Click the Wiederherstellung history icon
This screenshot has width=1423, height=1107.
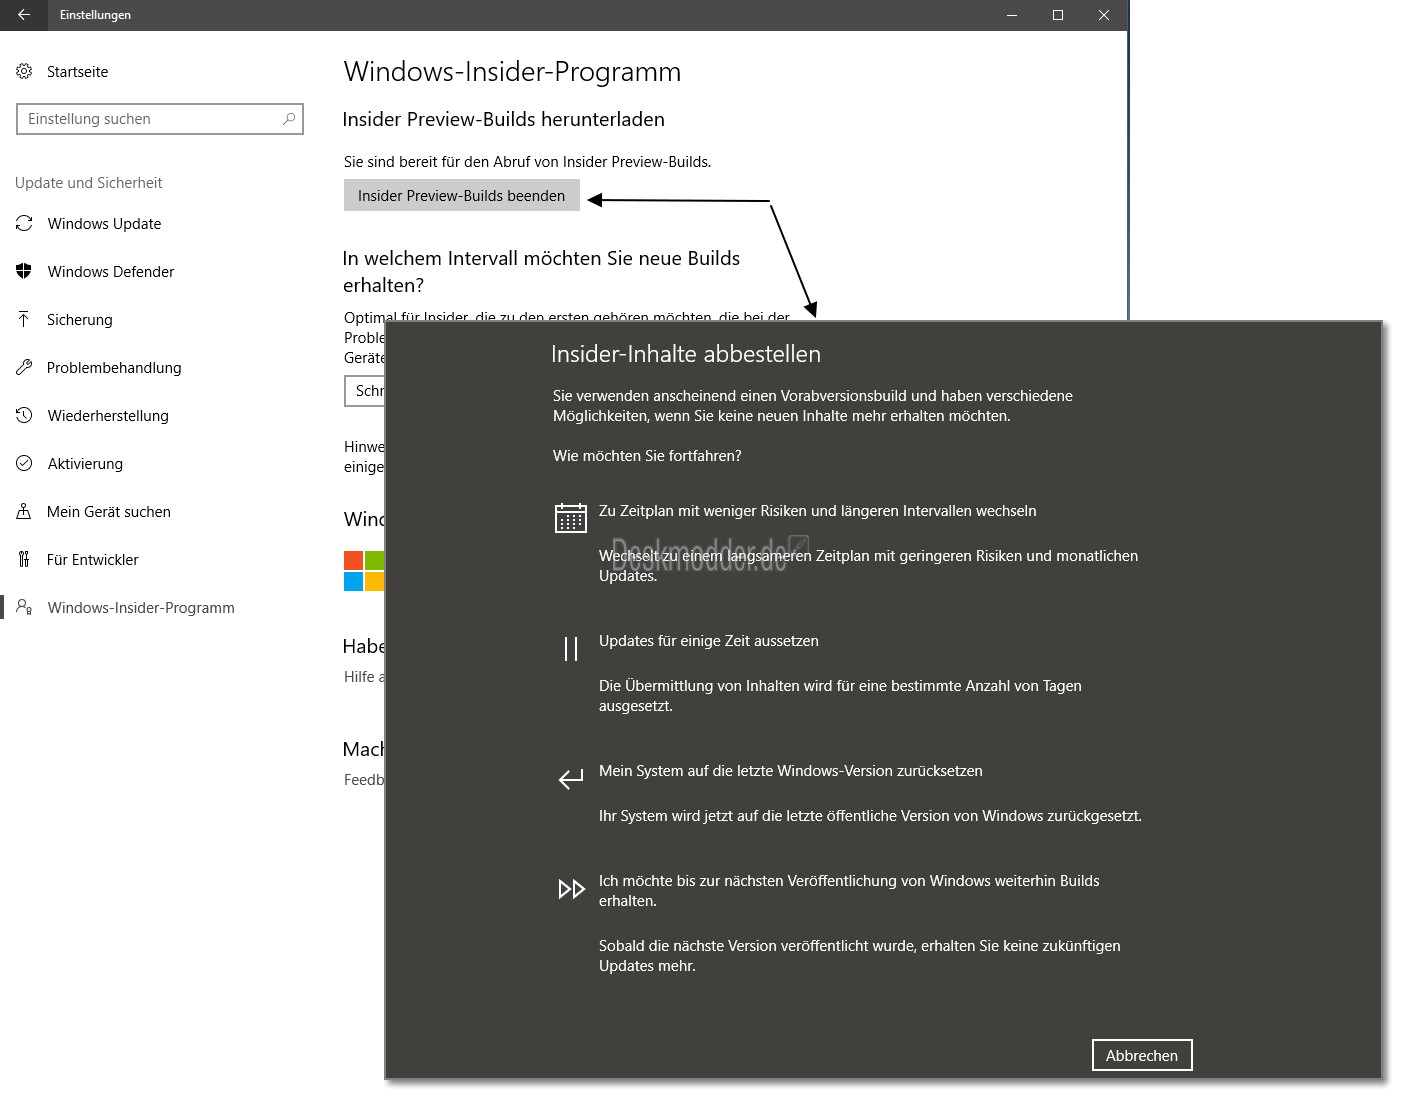coord(24,415)
